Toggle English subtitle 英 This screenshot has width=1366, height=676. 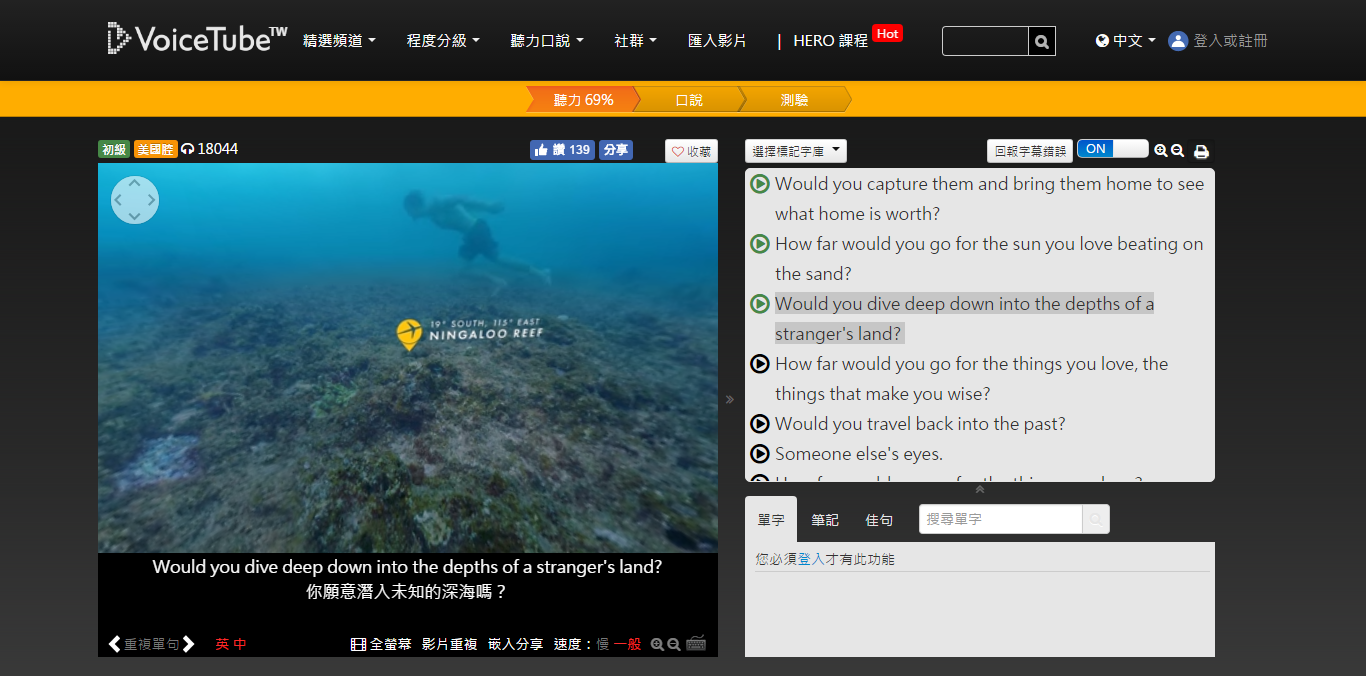(222, 644)
